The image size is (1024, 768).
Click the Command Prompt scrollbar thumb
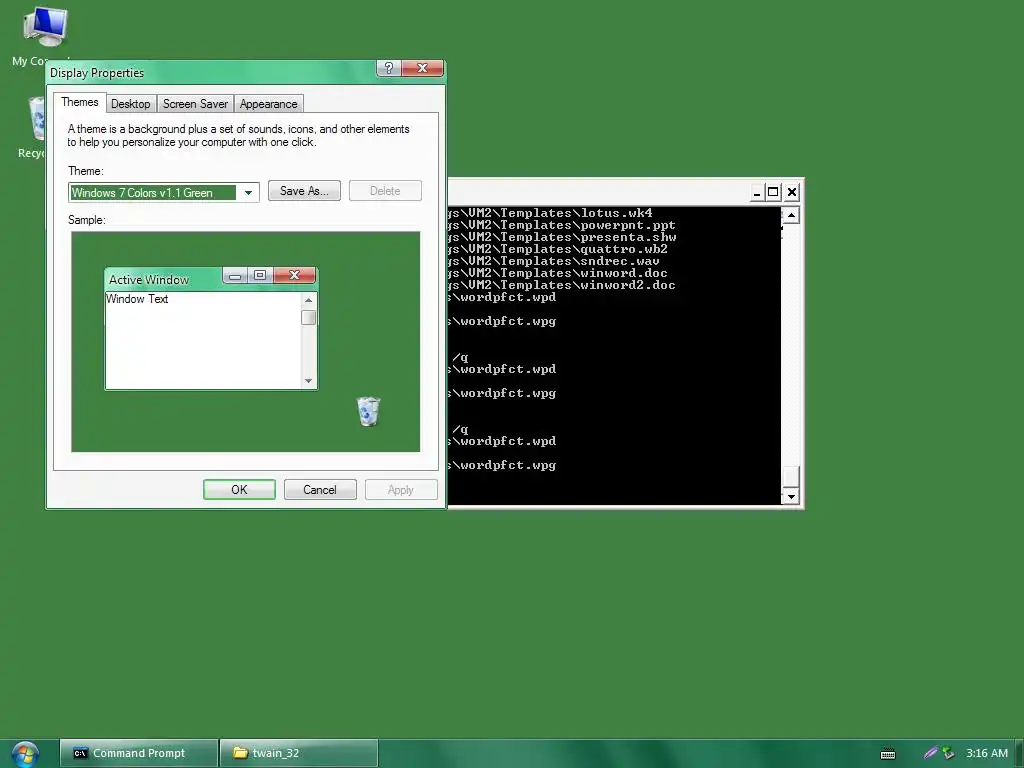click(791, 476)
